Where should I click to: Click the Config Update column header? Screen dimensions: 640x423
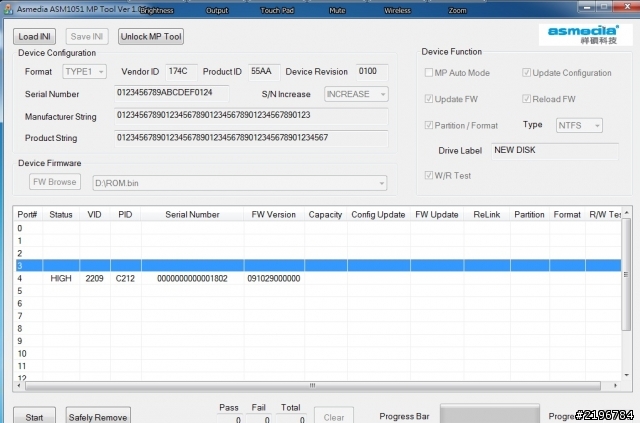click(378, 215)
